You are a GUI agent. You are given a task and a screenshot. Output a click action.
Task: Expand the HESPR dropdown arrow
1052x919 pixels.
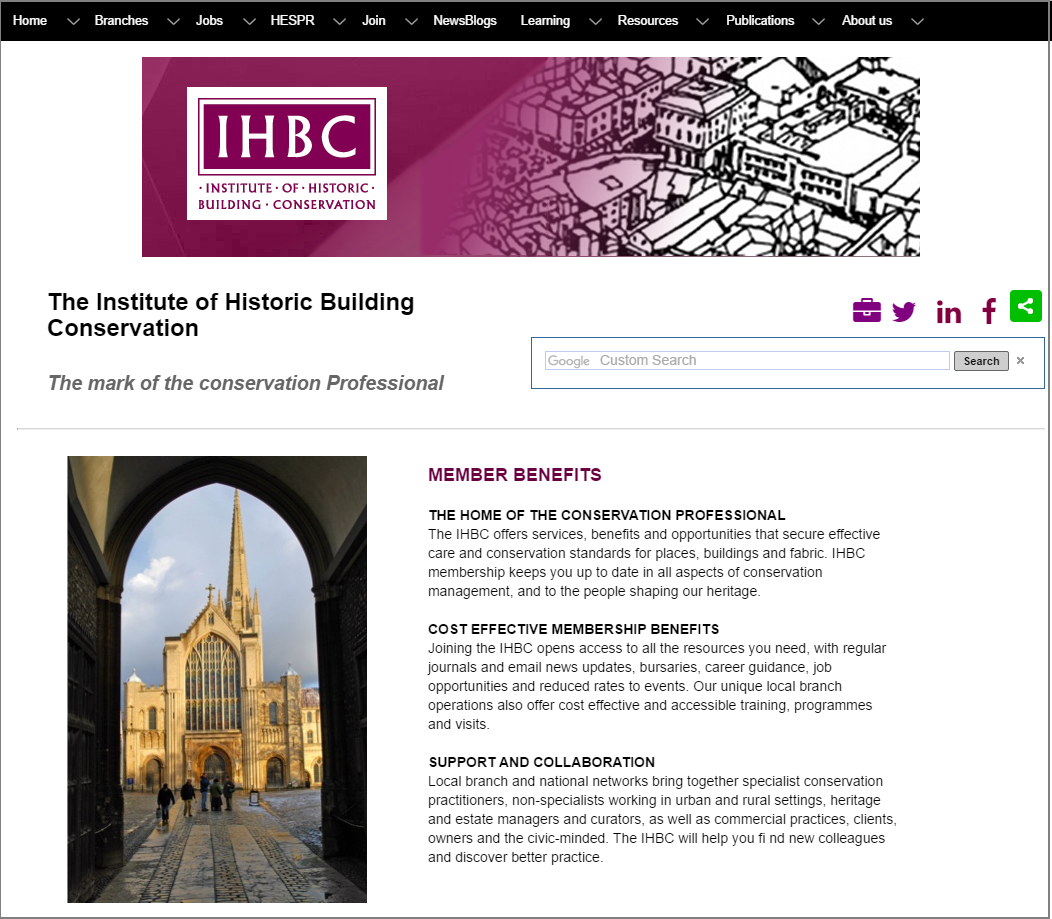[x=339, y=22]
